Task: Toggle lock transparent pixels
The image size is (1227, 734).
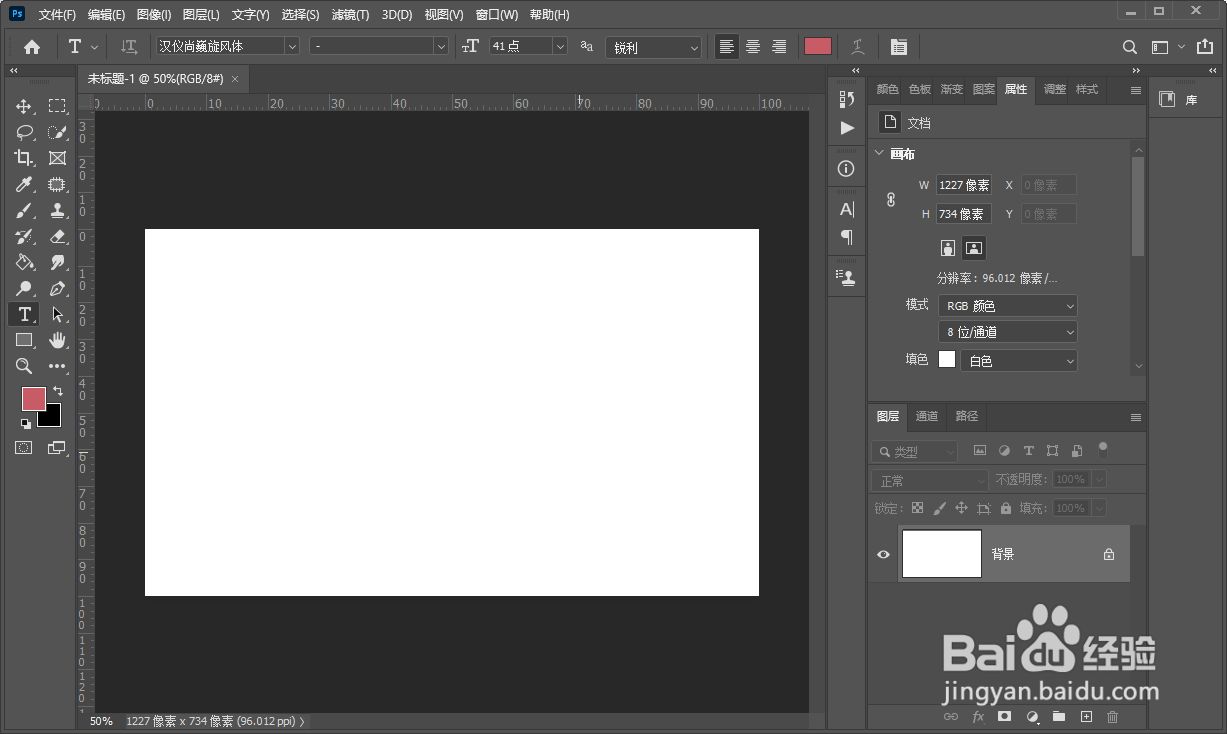Action: pos(917,508)
